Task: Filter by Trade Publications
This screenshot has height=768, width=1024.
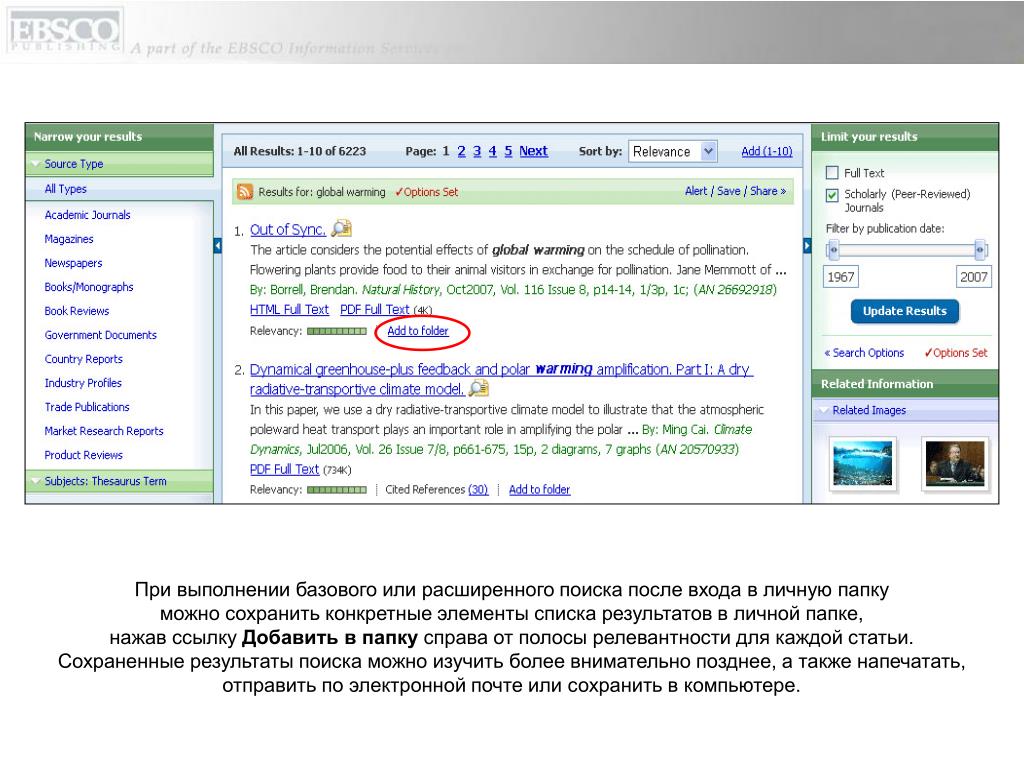Action: (87, 407)
